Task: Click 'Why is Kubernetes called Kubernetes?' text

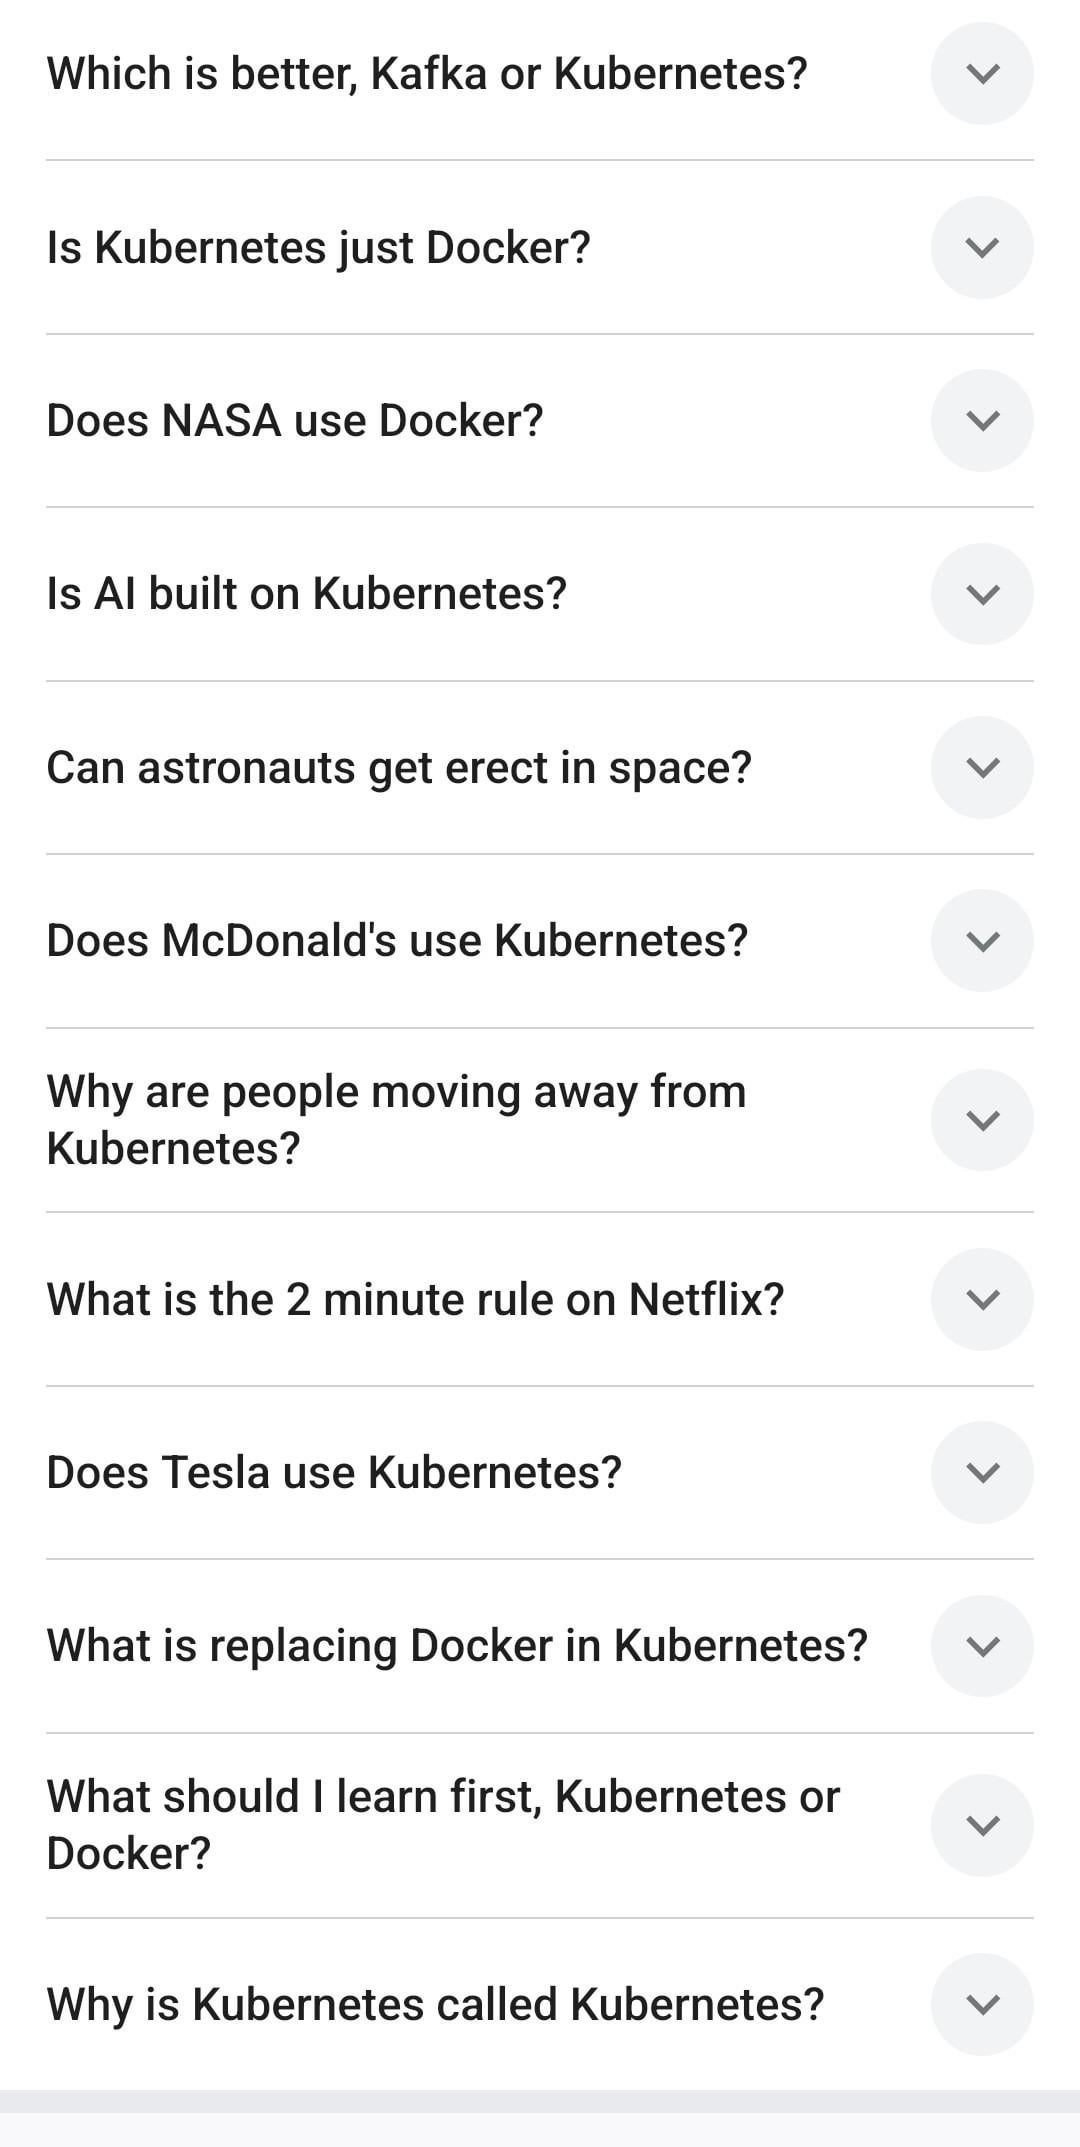Action: 435,2004
